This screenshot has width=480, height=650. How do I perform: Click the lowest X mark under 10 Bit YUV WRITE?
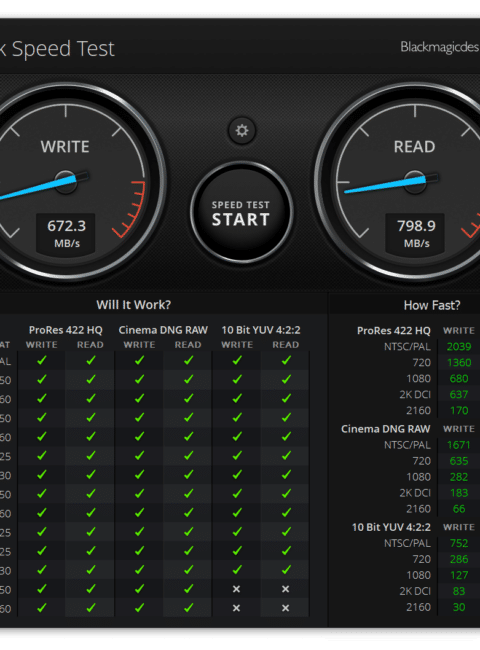[236, 608]
